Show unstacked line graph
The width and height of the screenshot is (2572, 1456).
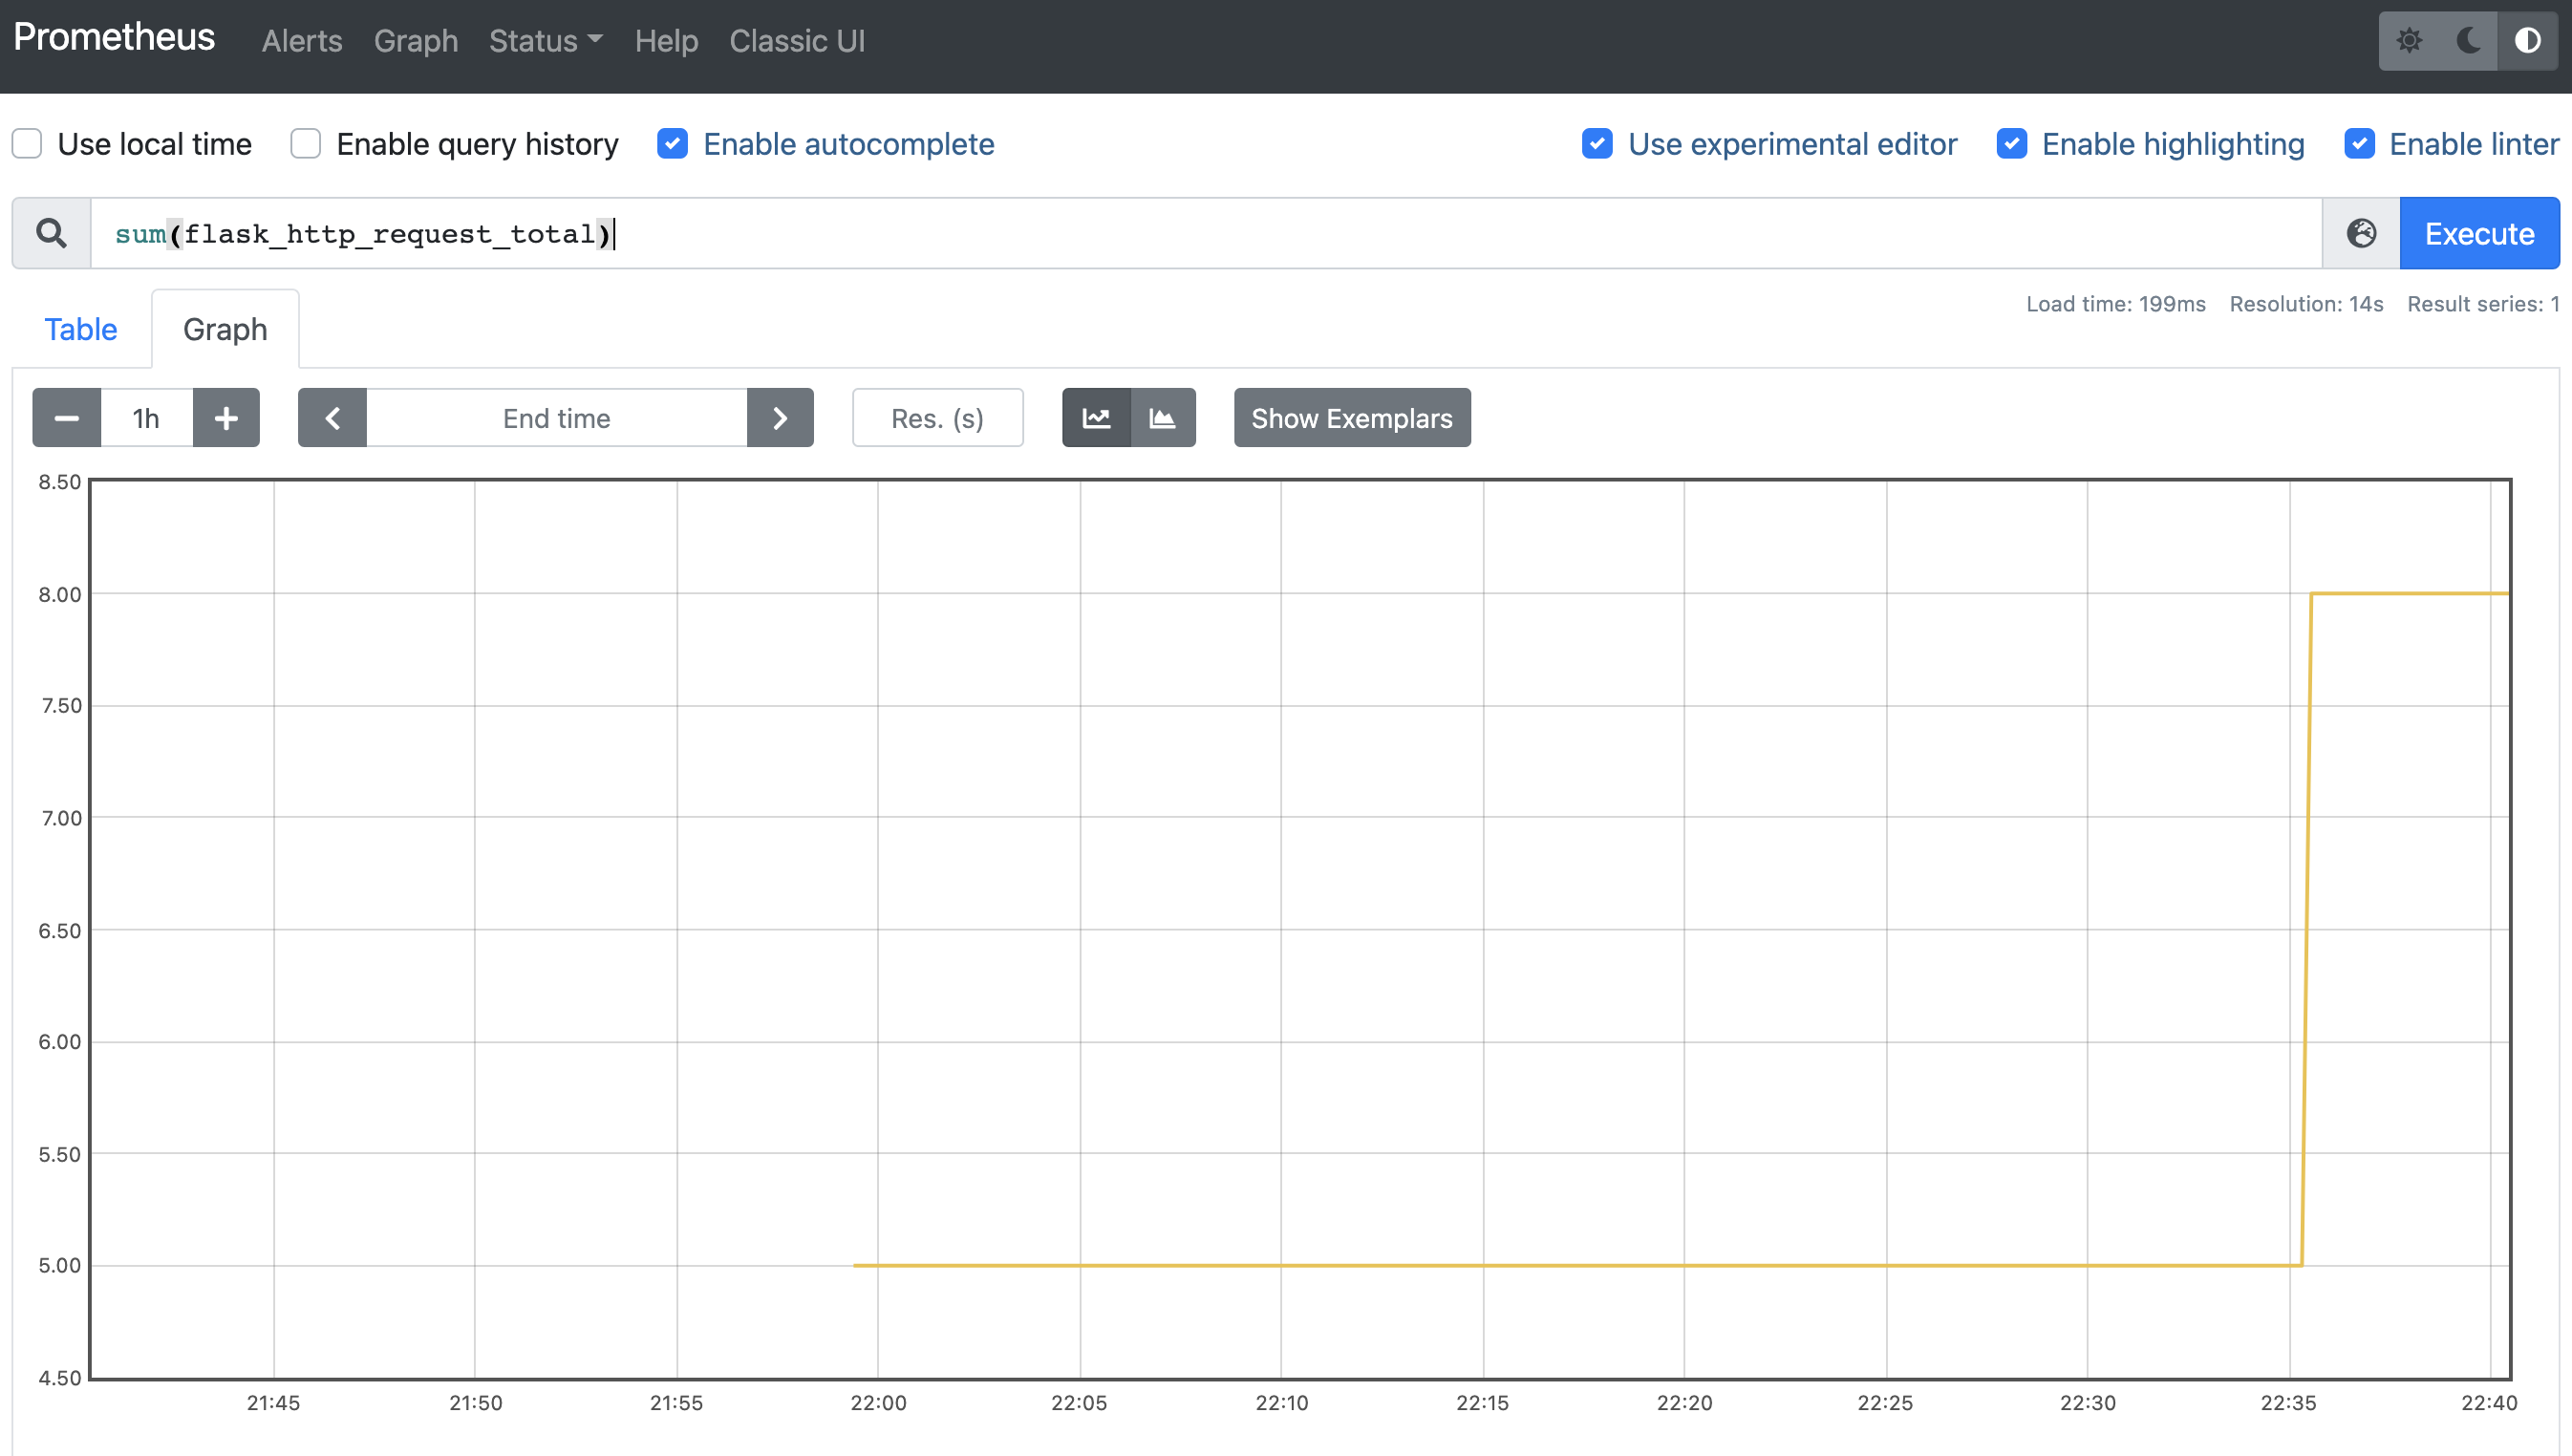[1096, 417]
